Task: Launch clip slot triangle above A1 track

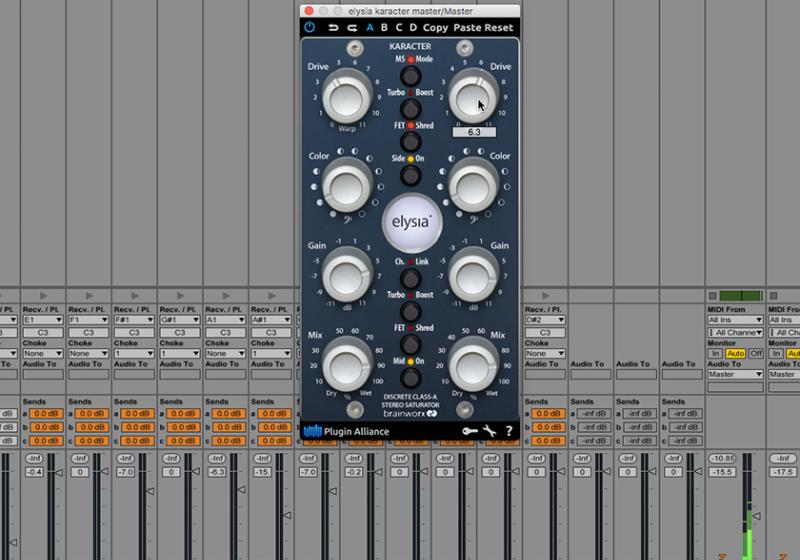Action: pyautogui.click(x=226, y=296)
